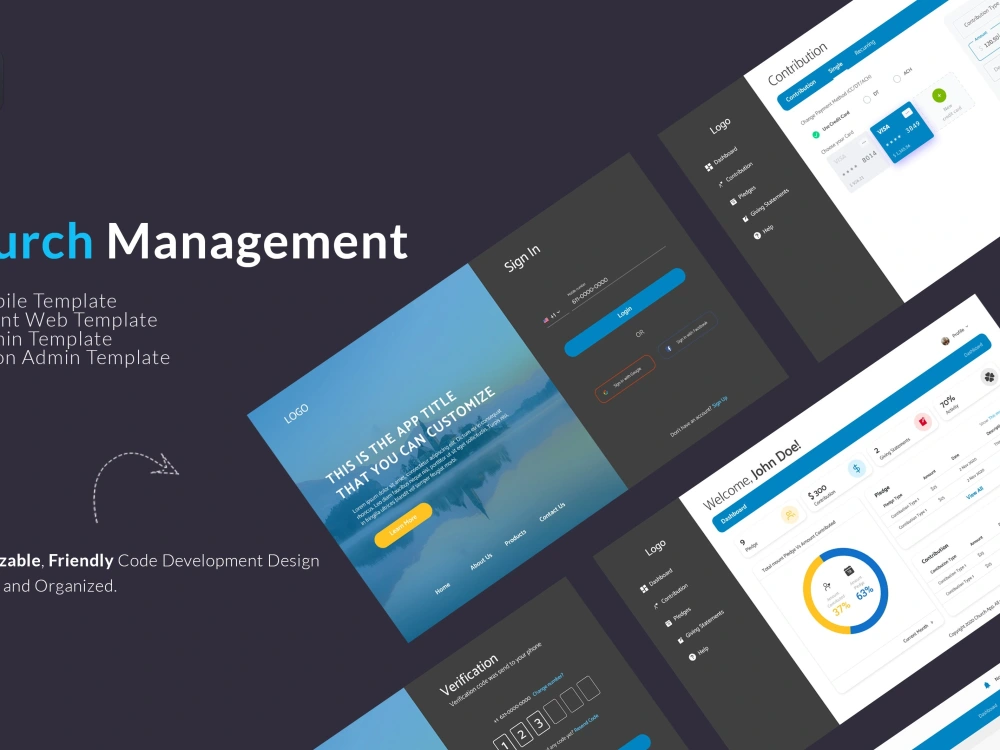Click the yellow Learn More button
Viewport: 1000px width, 750px height.
click(403, 526)
